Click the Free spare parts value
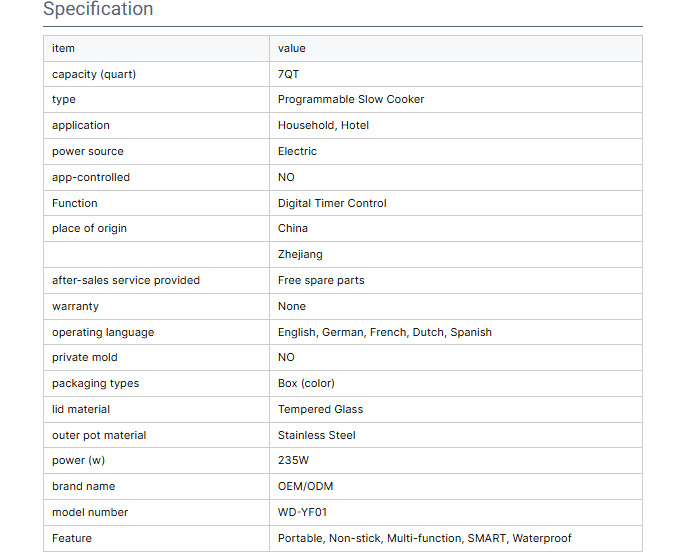Image resolution: width=691 pixels, height=556 pixels. tap(321, 281)
